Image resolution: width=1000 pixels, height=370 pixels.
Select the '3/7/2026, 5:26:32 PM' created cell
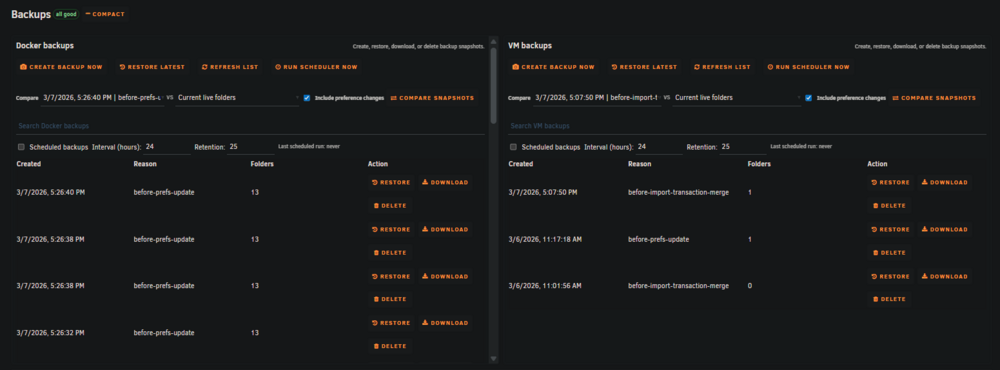tap(50, 333)
